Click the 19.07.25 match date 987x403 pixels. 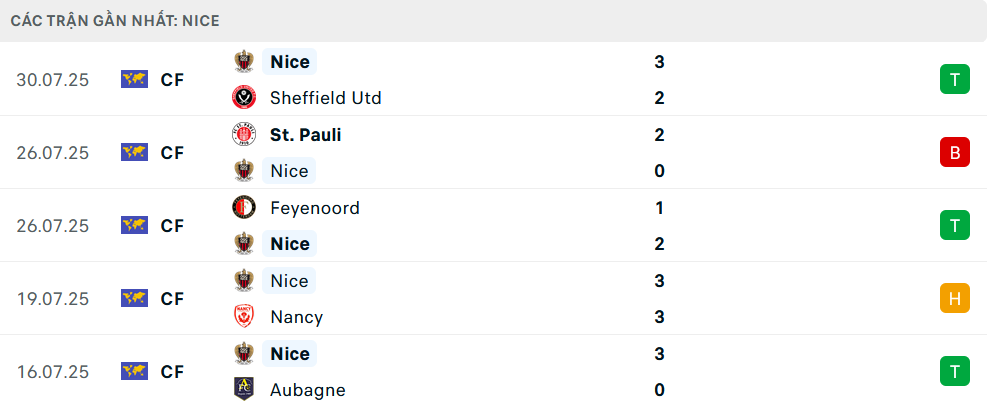53,299
